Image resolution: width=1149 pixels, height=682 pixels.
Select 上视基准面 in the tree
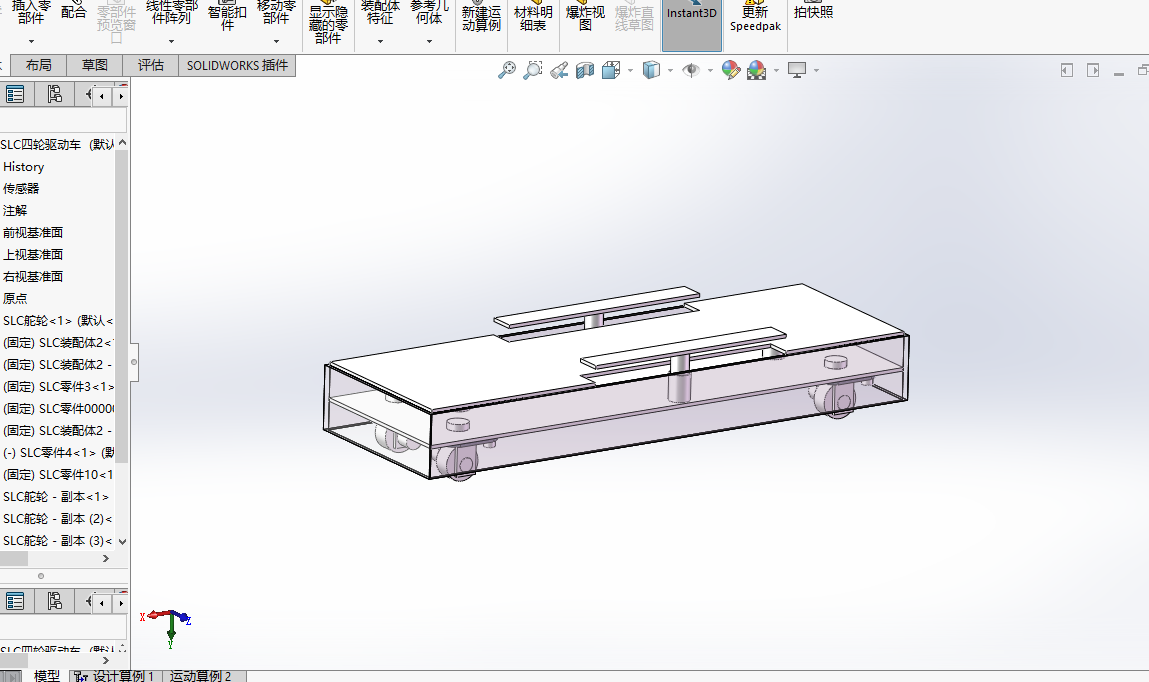coord(33,254)
